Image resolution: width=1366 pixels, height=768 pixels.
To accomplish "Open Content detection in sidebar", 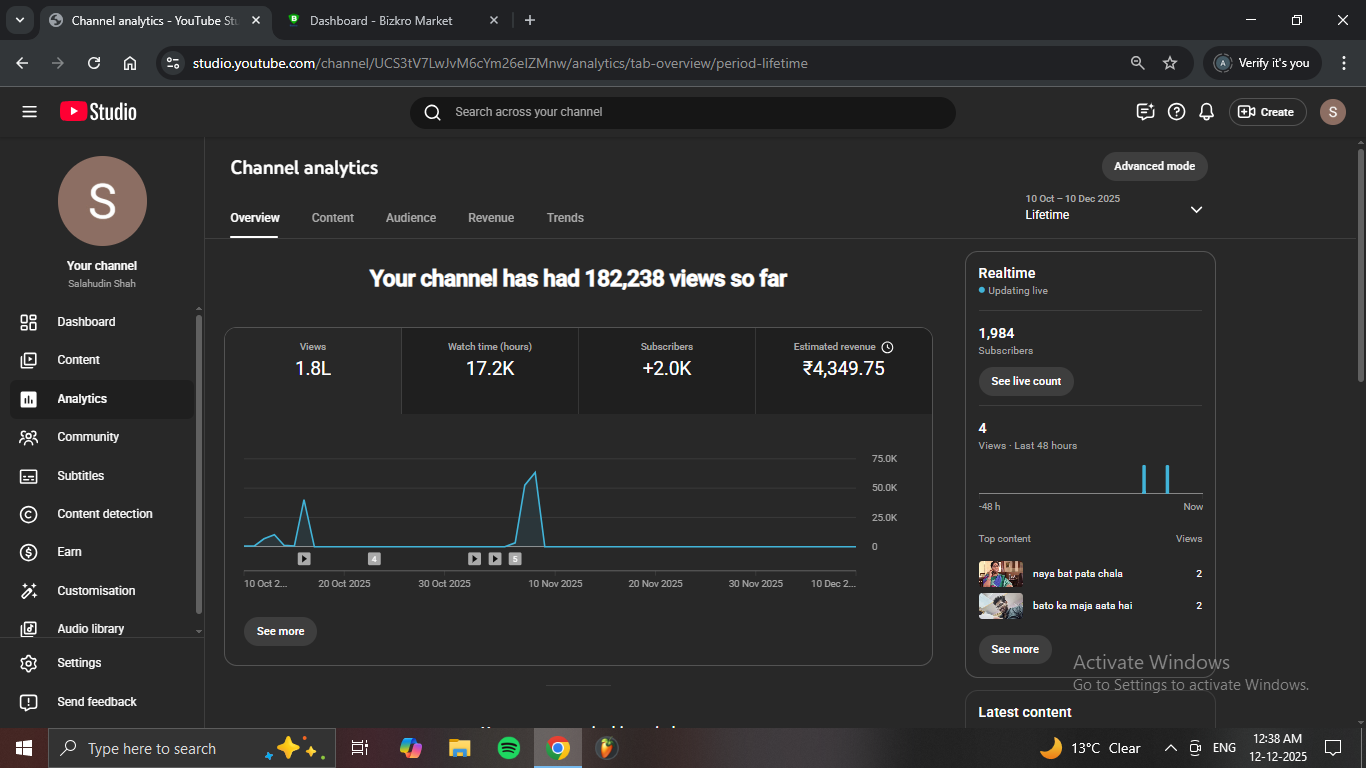I will coord(104,514).
